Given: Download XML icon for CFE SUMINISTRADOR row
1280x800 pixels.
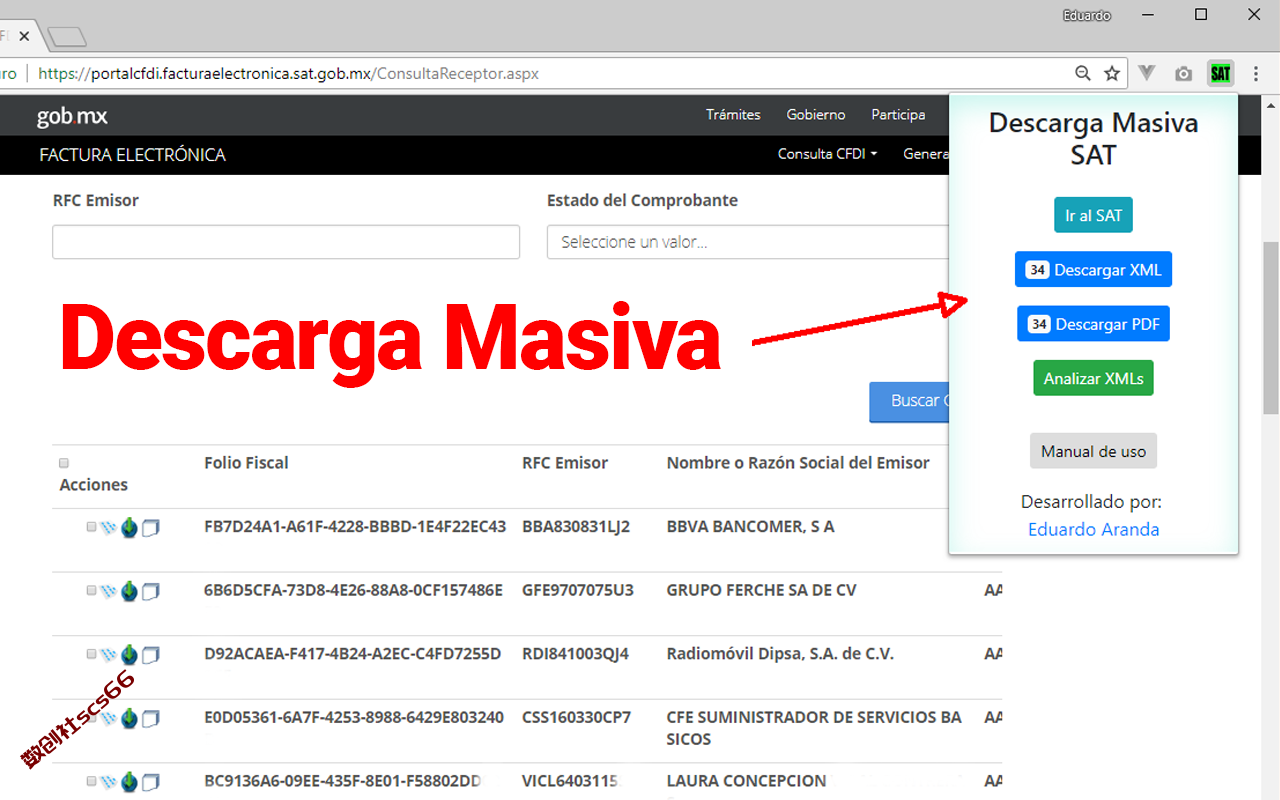Looking at the screenshot, I should 129,718.
